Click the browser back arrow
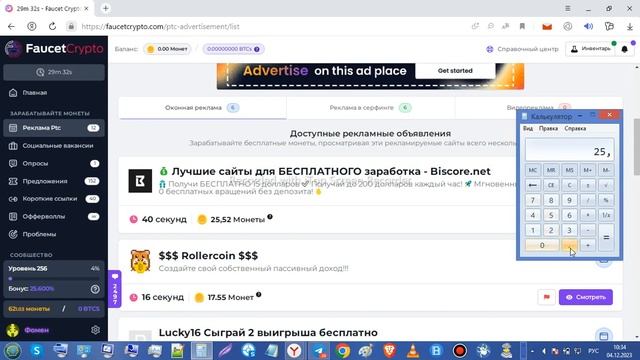The image size is (640, 360). point(11,27)
